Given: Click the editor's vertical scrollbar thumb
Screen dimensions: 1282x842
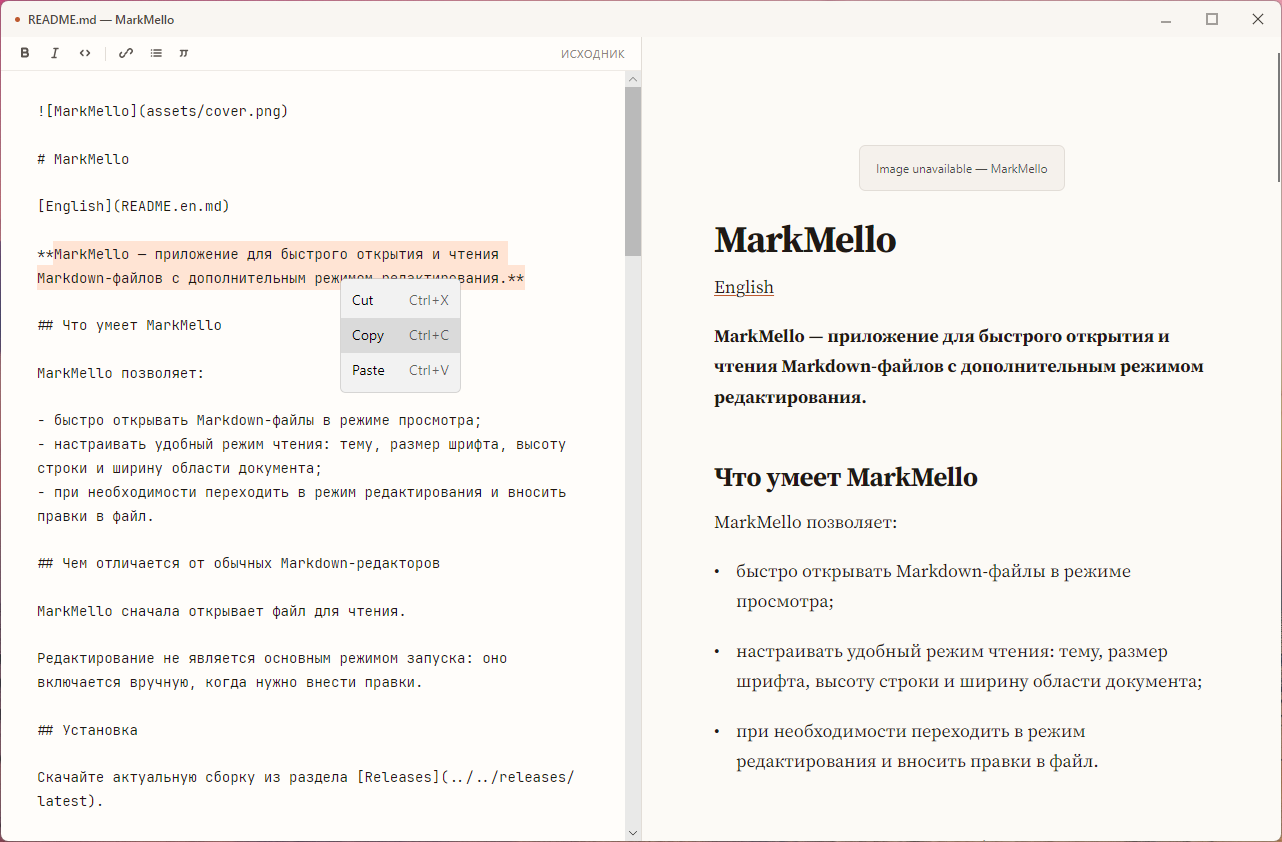Looking at the screenshot, I should coord(633,171).
